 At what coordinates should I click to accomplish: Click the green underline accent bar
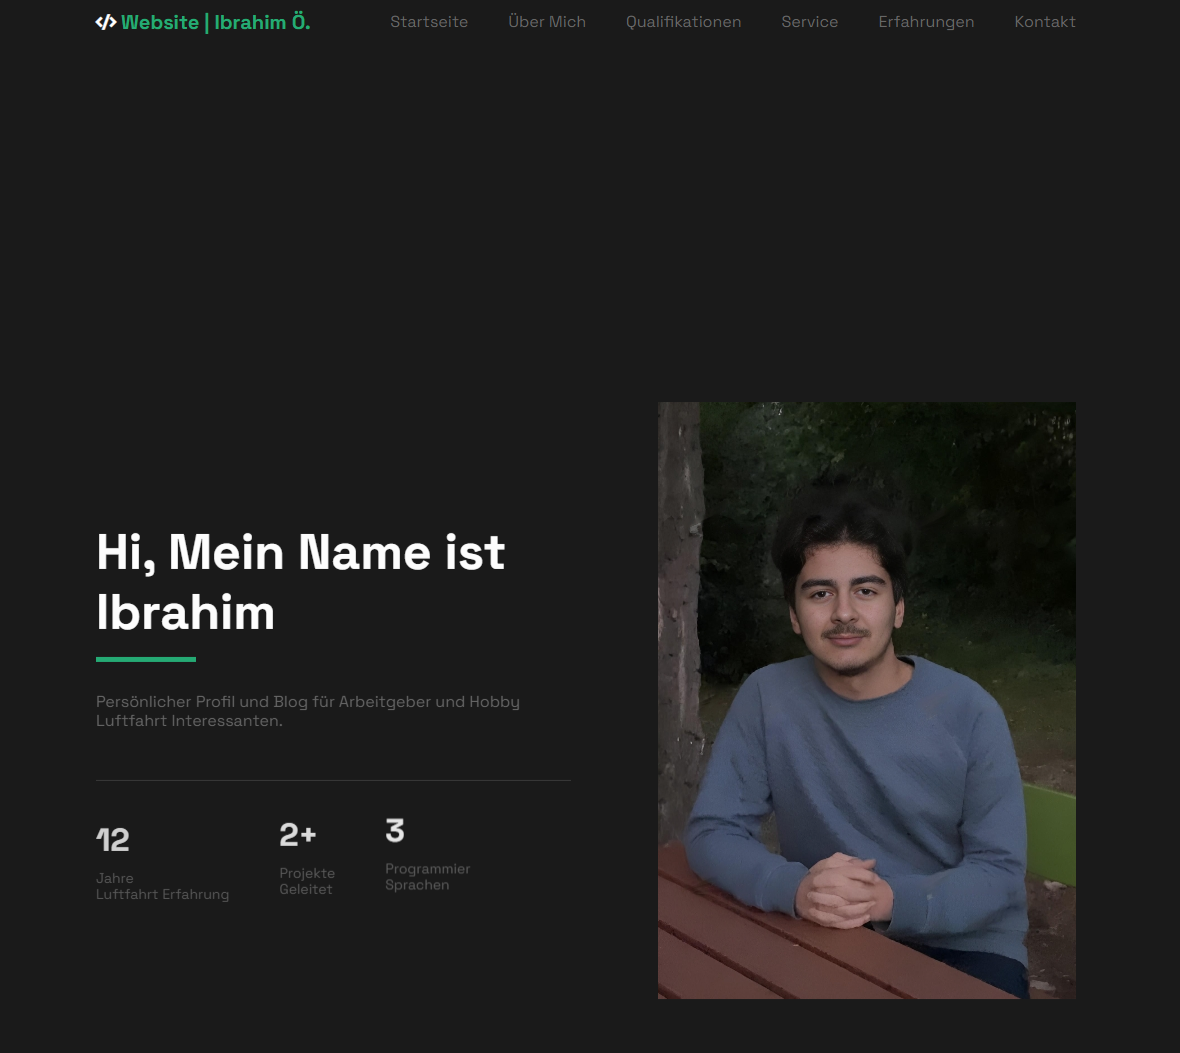pos(145,658)
